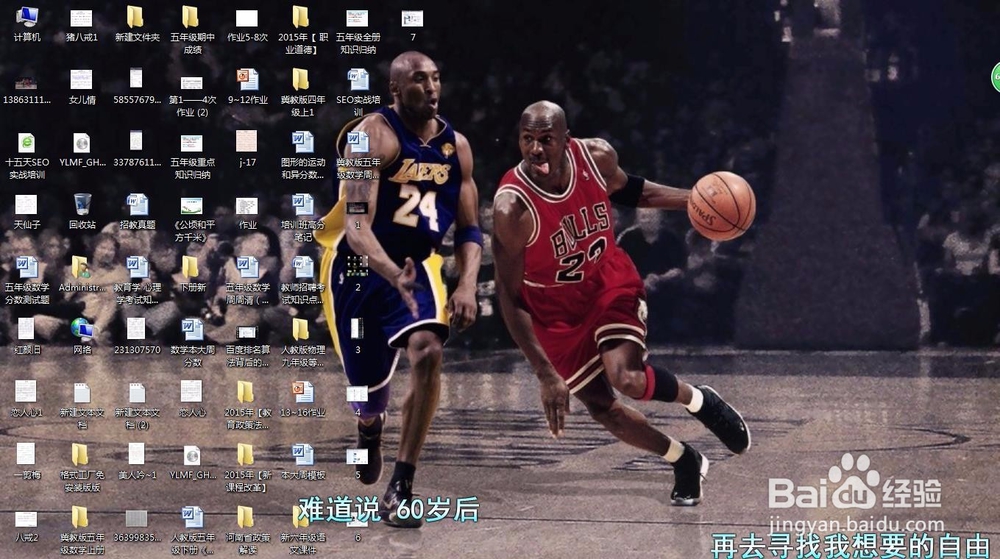Viewport: 1000px width, 559px height.
Task: Open the 网络 network icon
Action: pos(82,330)
